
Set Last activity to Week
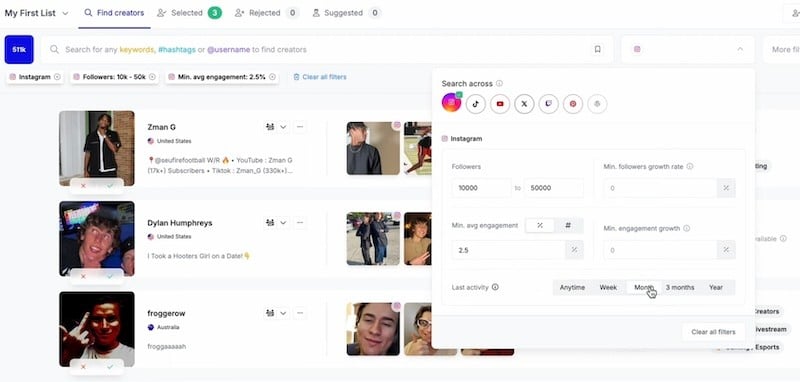pyautogui.click(x=608, y=287)
